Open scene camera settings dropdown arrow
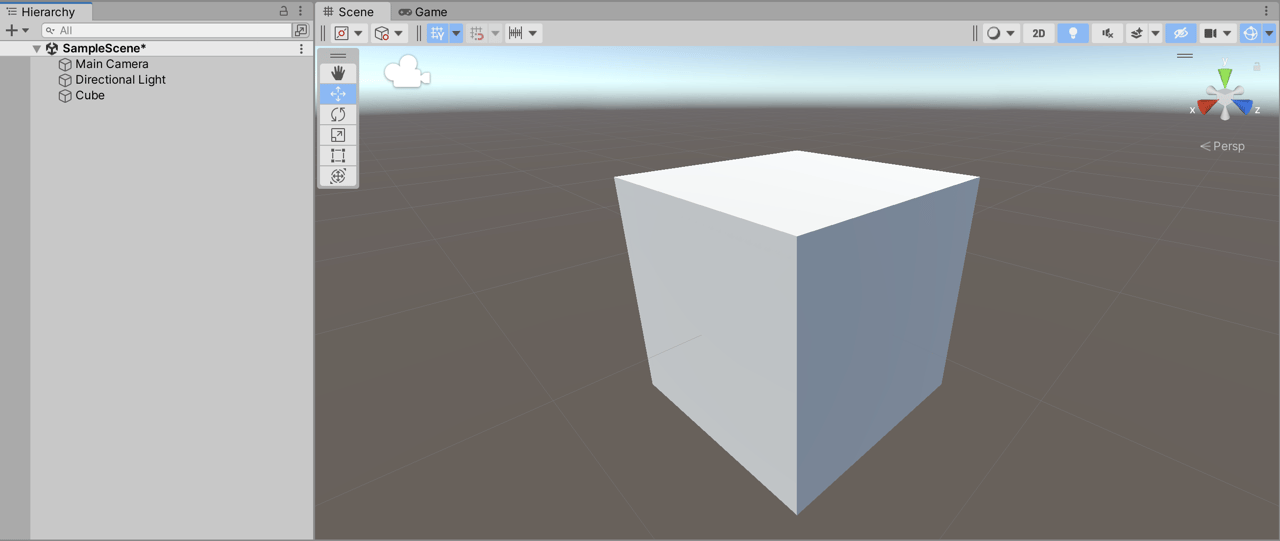This screenshot has height=541, width=1280. tap(1228, 33)
